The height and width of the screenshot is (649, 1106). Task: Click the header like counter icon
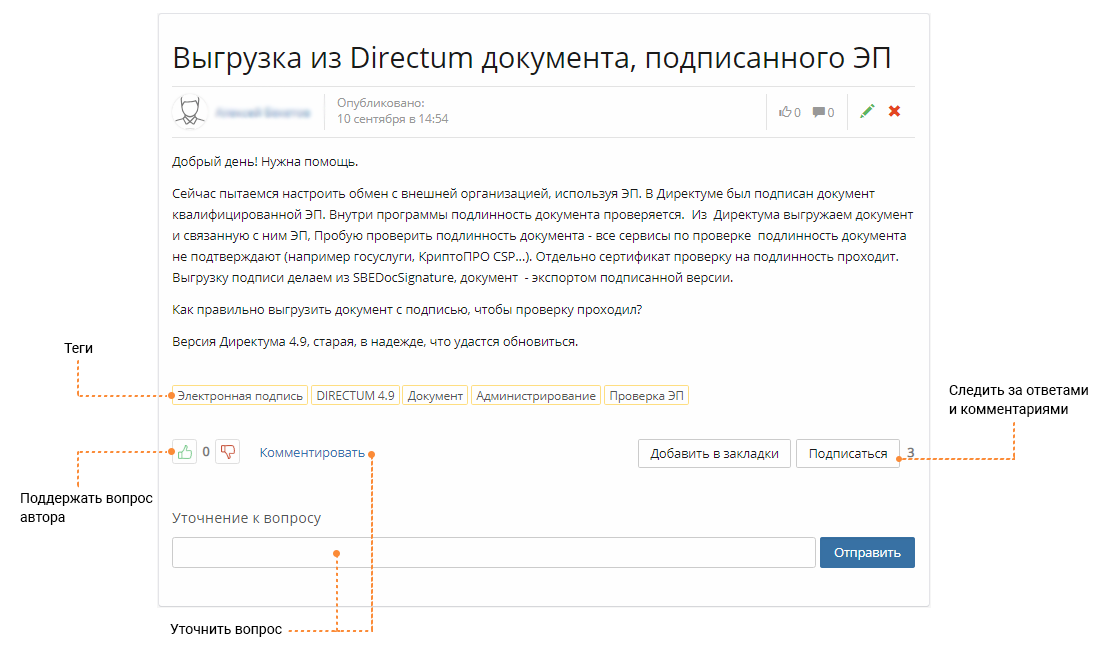point(785,112)
